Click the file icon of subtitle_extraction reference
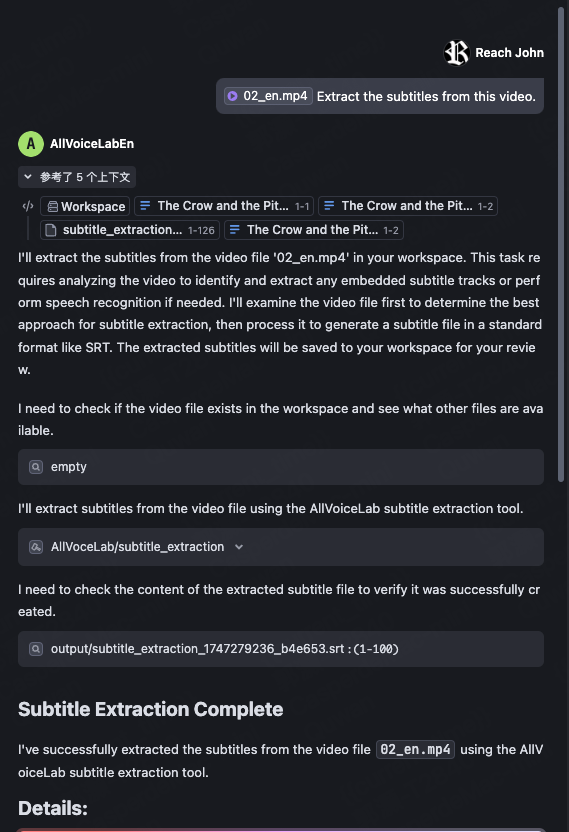The height and width of the screenshot is (832, 569). tap(51, 230)
